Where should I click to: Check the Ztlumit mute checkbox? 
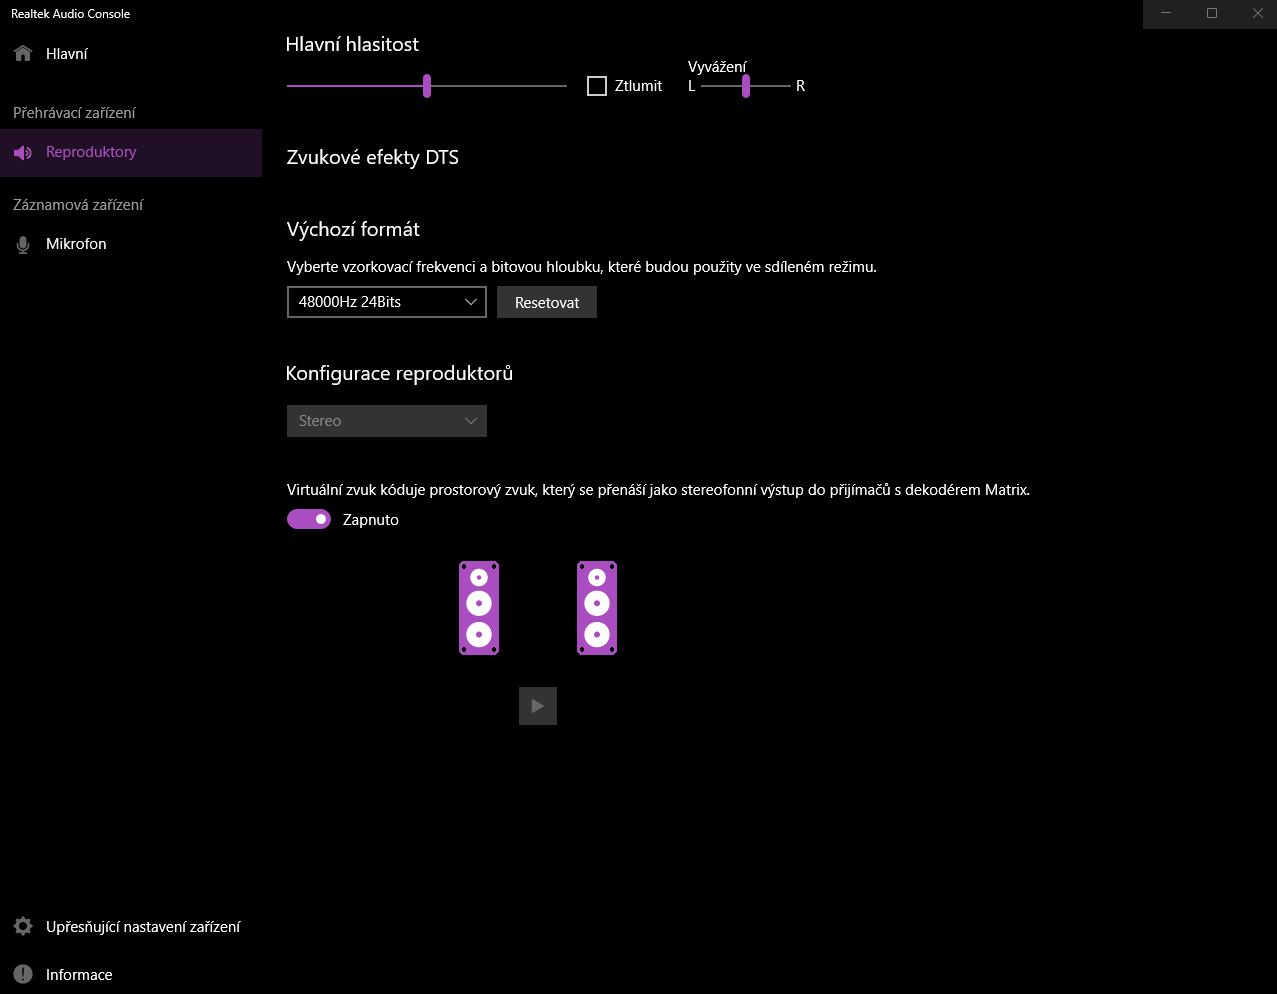(x=597, y=86)
